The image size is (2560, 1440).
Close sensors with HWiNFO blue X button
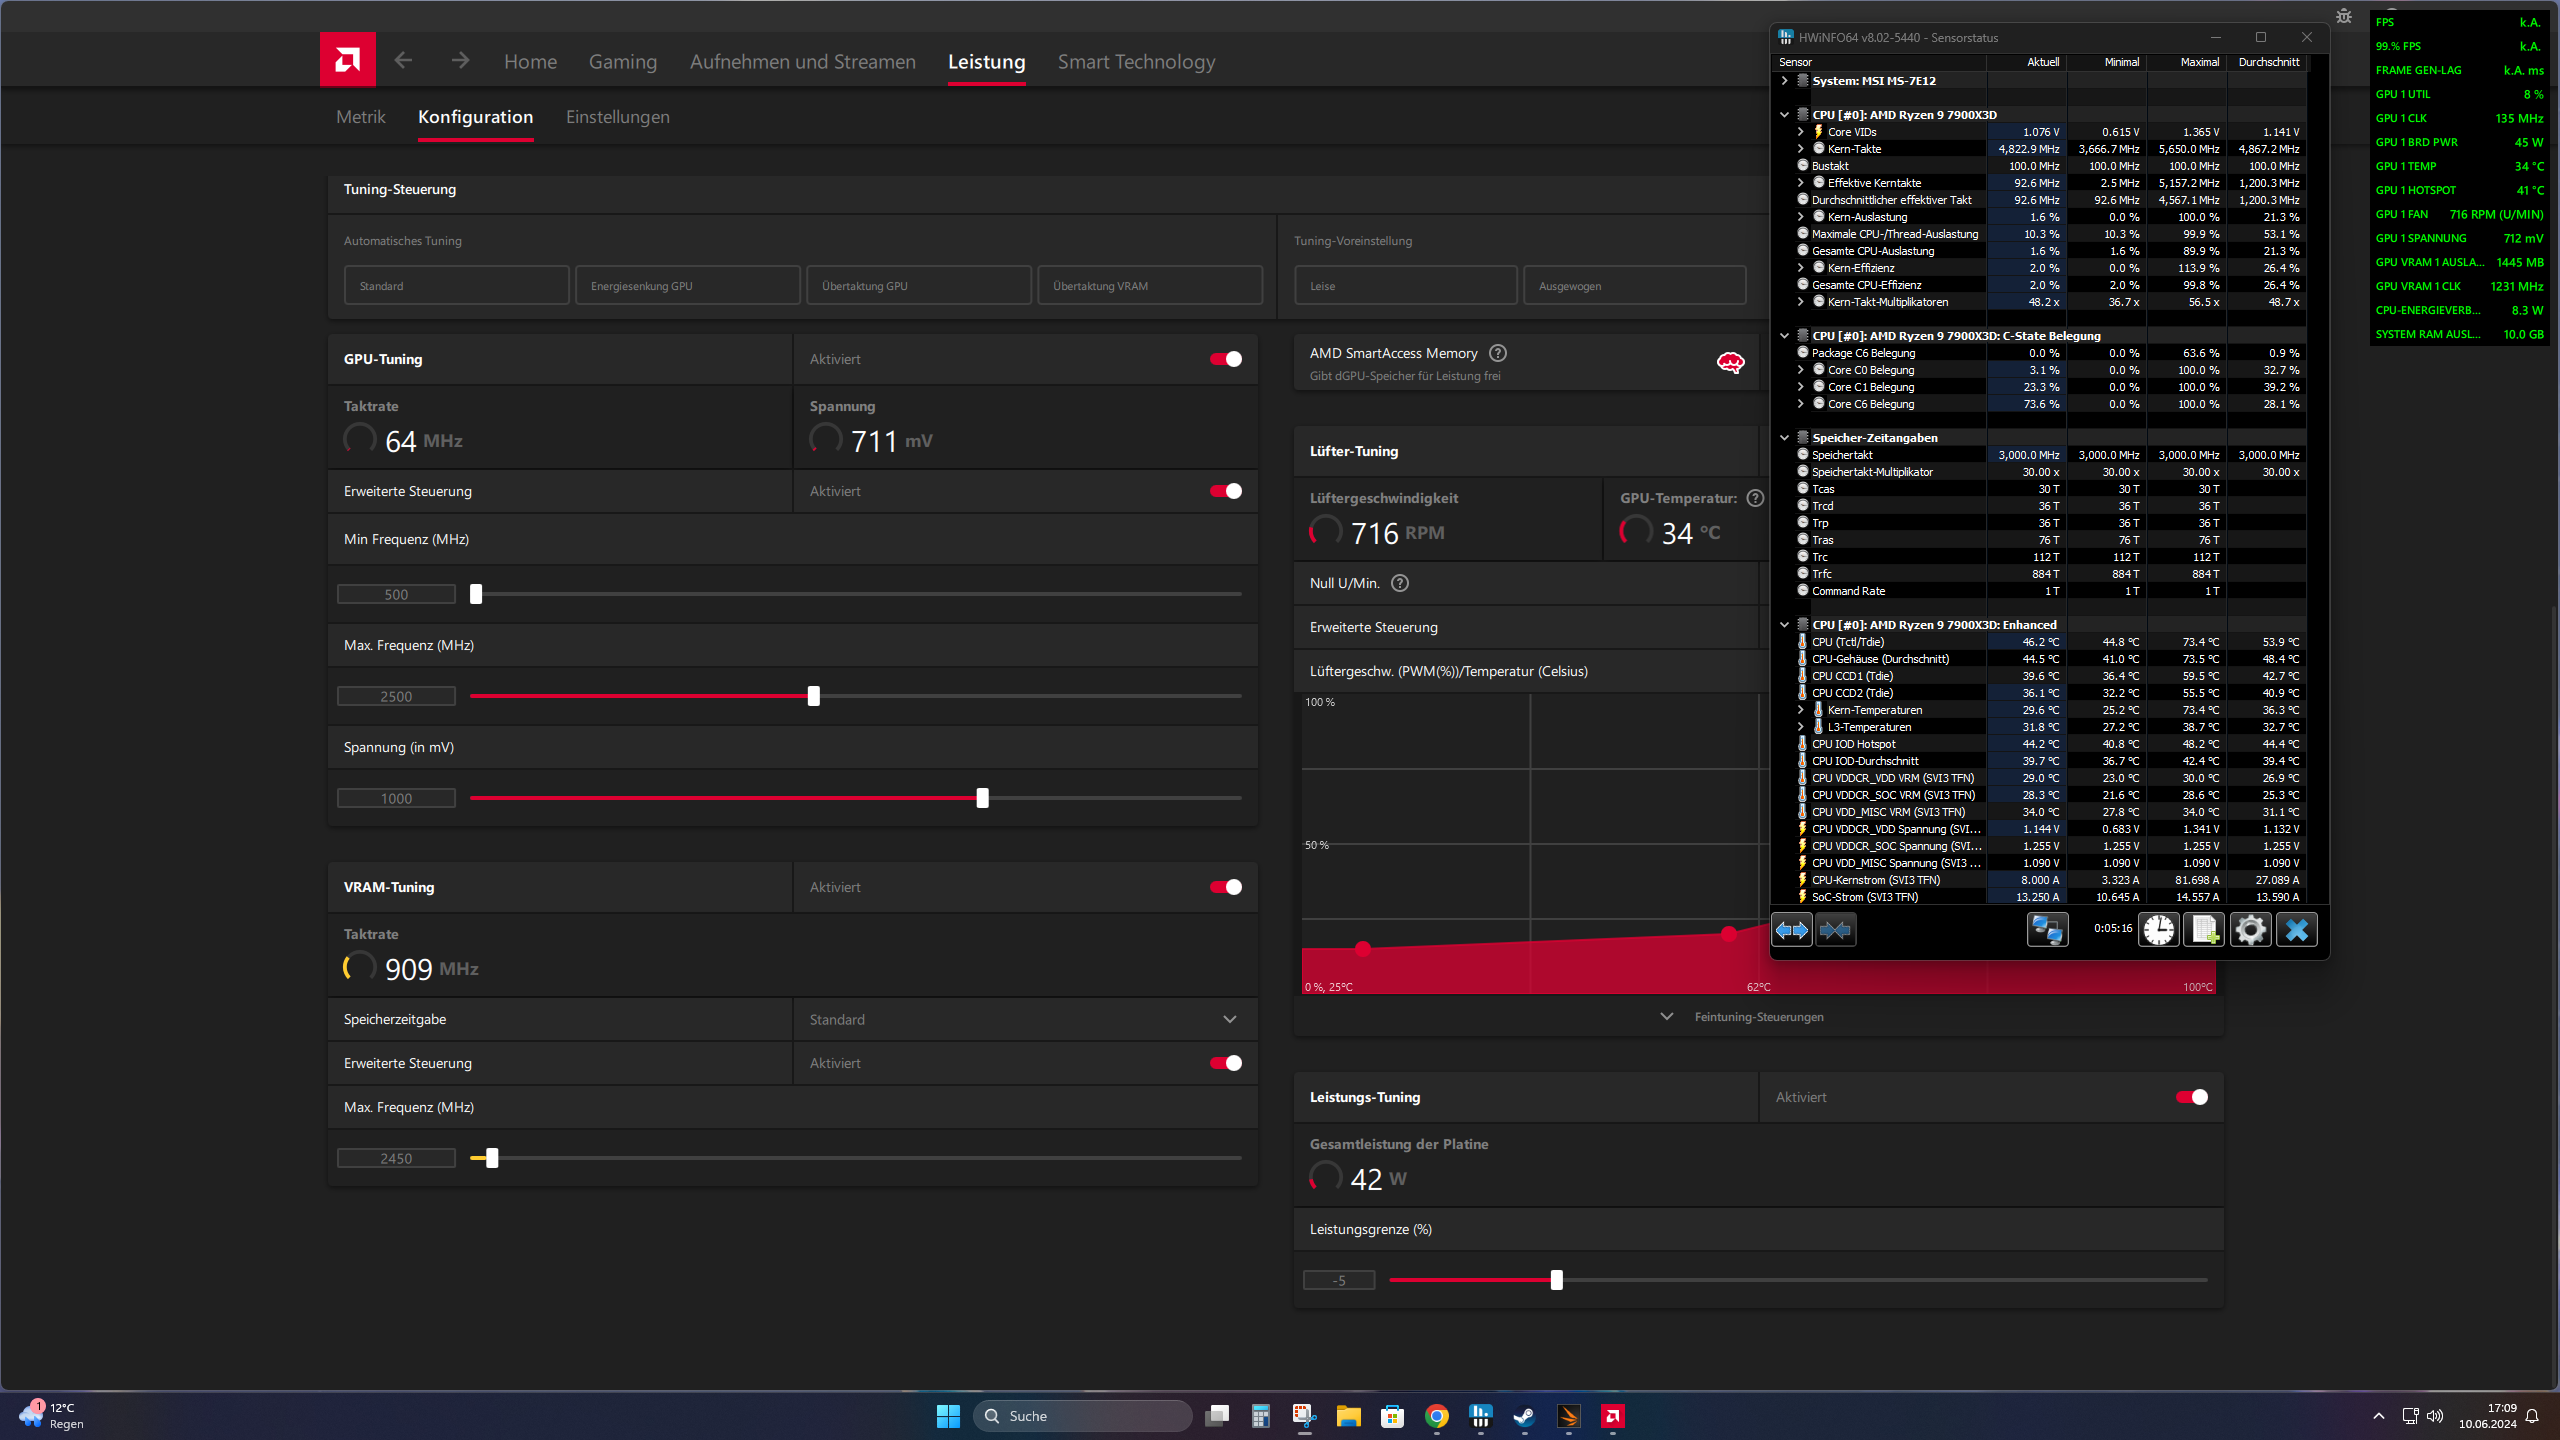pyautogui.click(x=2297, y=930)
